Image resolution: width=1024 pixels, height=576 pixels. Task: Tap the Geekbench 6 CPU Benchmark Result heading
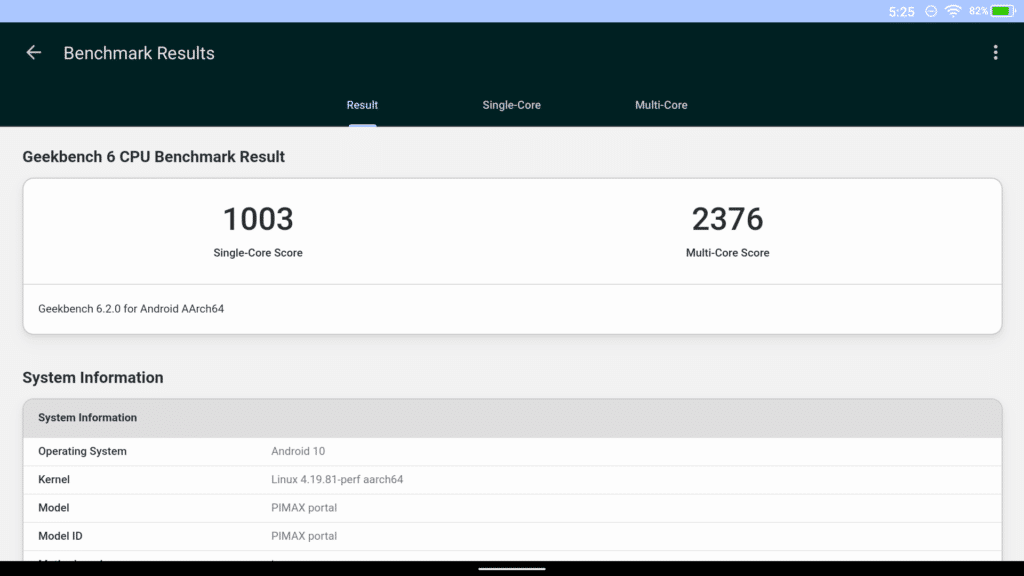coord(154,157)
